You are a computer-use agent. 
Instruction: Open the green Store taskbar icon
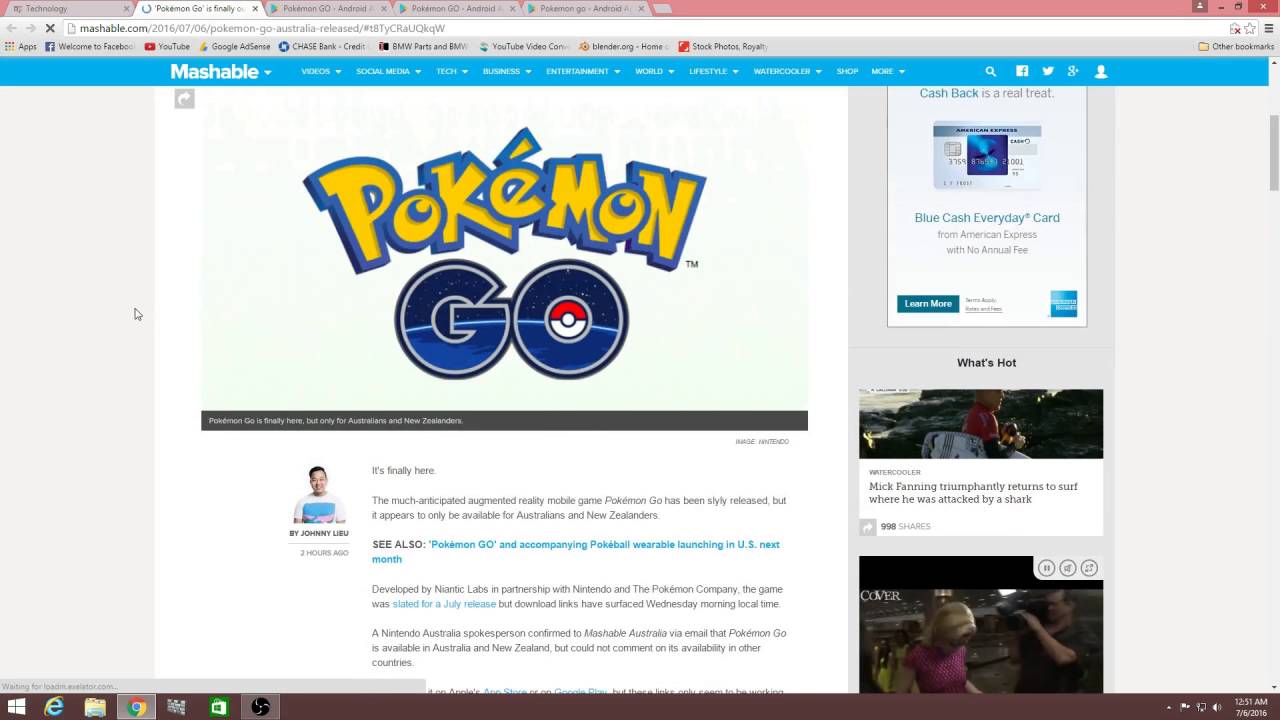point(218,707)
